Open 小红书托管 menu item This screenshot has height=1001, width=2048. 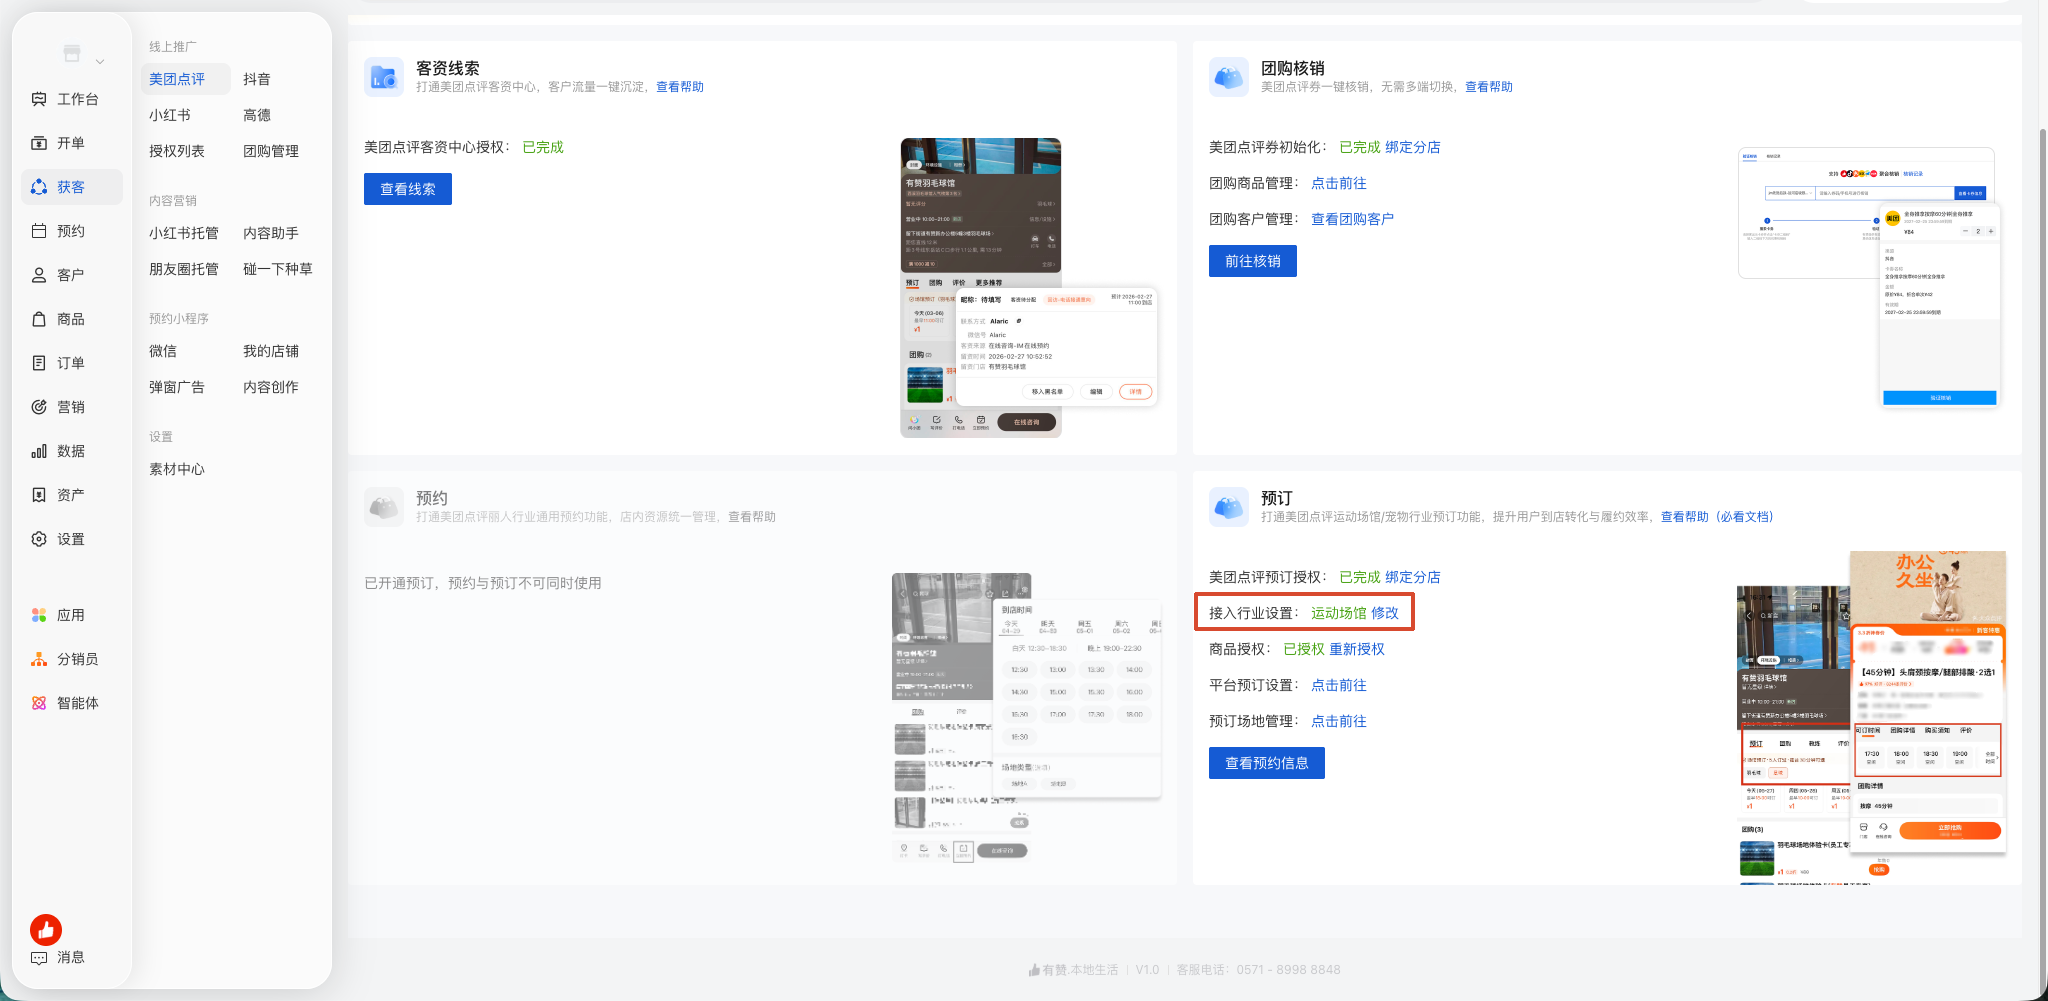(x=184, y=233)
